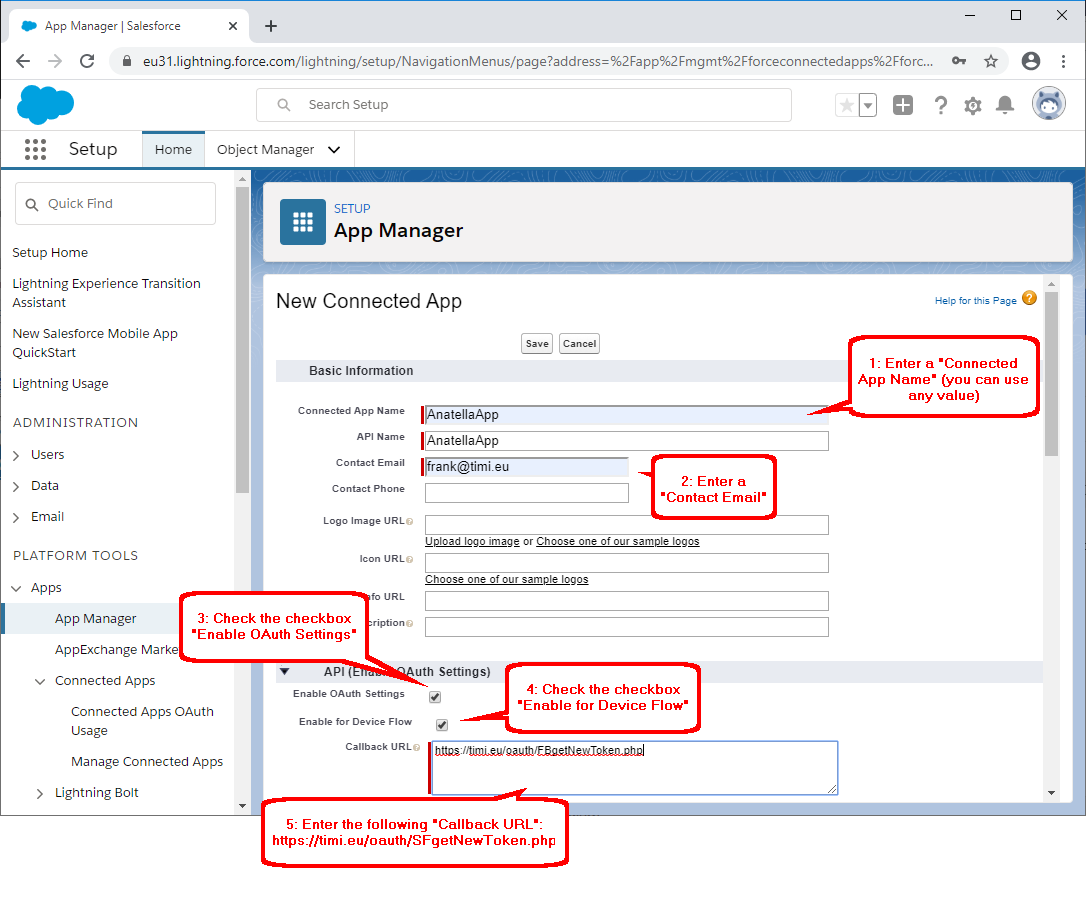Focus the Search Setup field
Image resolution: width=1086 pixels, height=908 pixels.
pyautogui.click(x=524, y=105)
